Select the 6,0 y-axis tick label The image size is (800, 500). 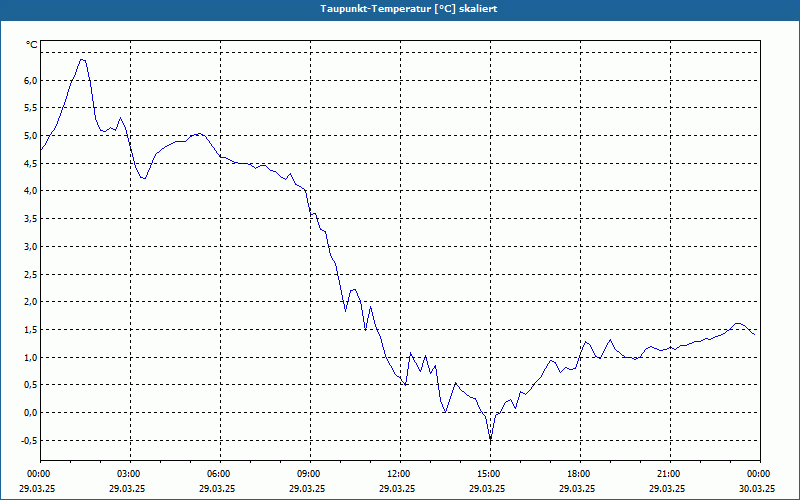(30, 80)
